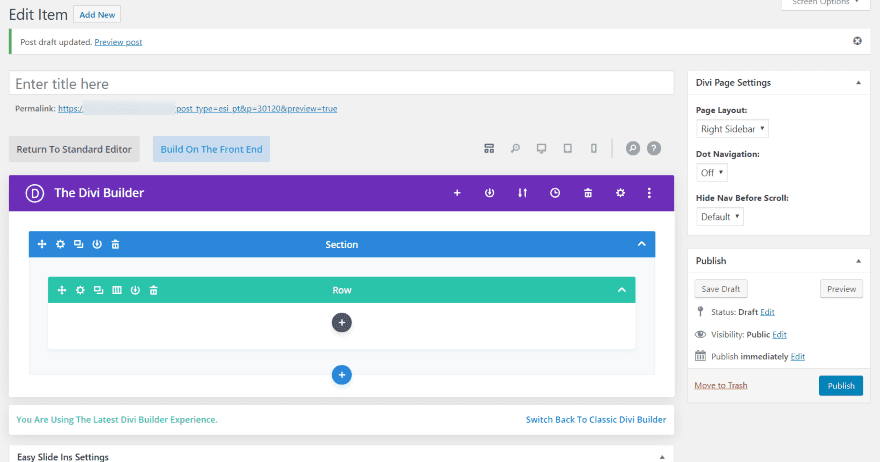880x462 pixels.
Task: Click the Section title bar label
Action: [342, 245]
